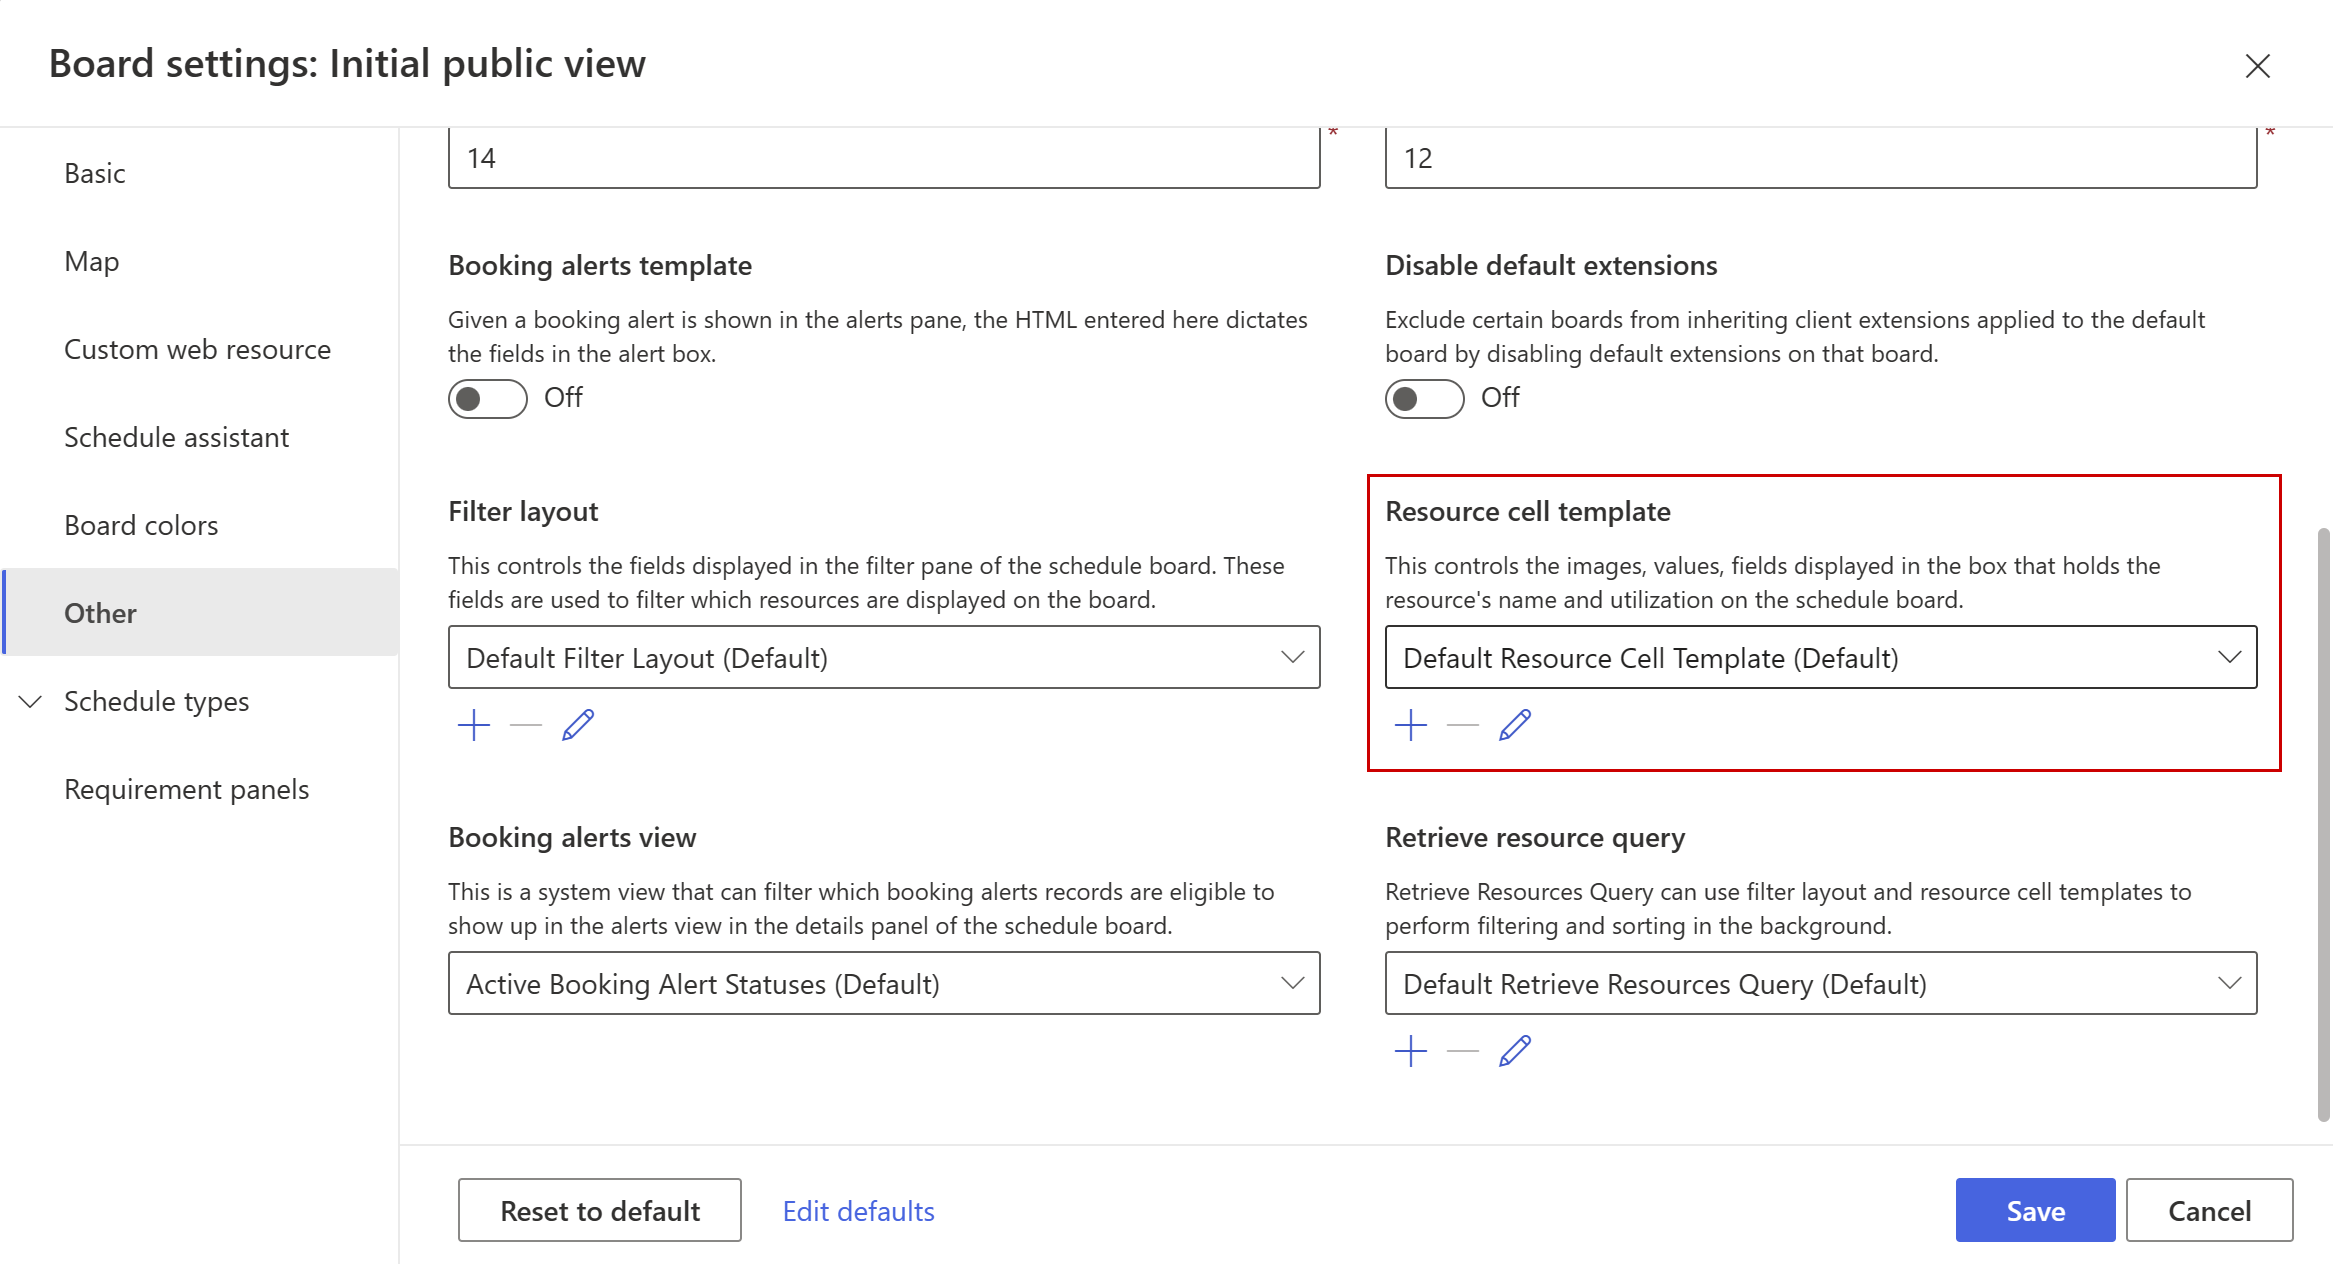The height and width of the screenshot is (1264, 2333).
Task: Collapse the Schedule types section
Action: [x=29, y=701]
